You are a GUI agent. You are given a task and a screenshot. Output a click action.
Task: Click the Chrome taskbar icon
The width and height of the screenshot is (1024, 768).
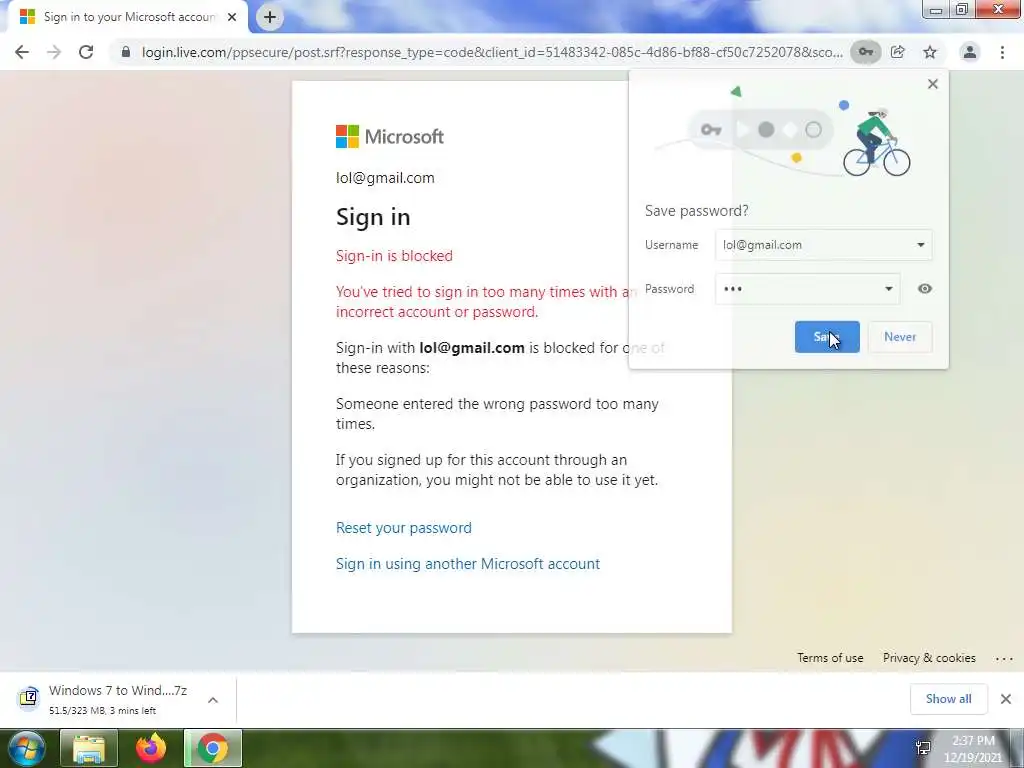point(213,748)
